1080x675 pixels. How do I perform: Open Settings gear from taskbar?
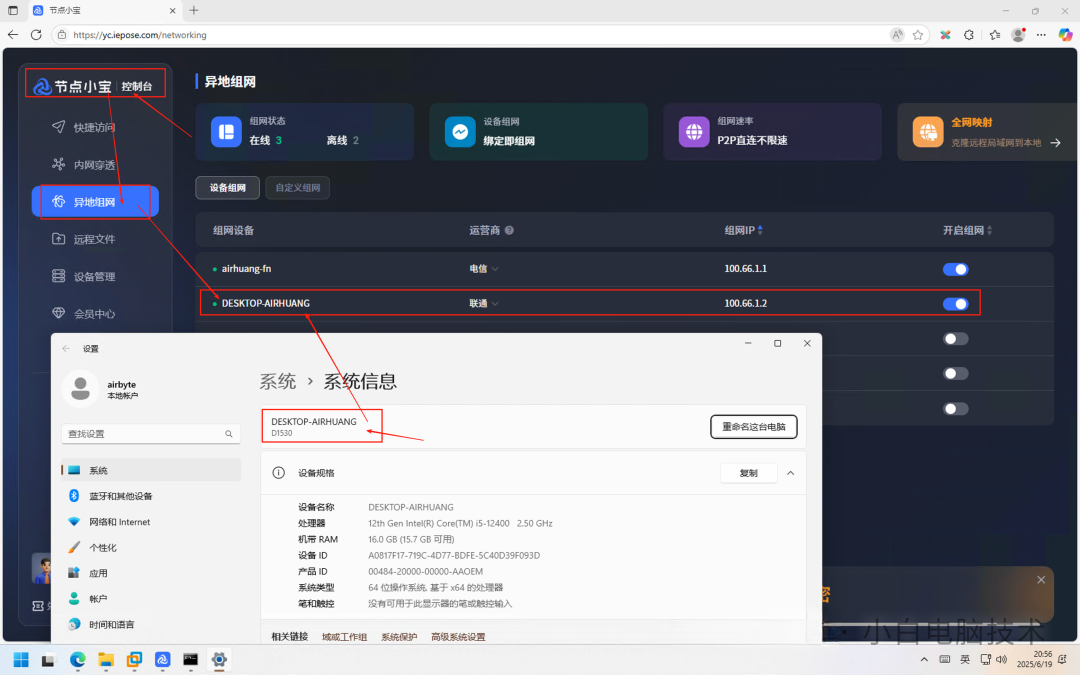pos(219,659)
